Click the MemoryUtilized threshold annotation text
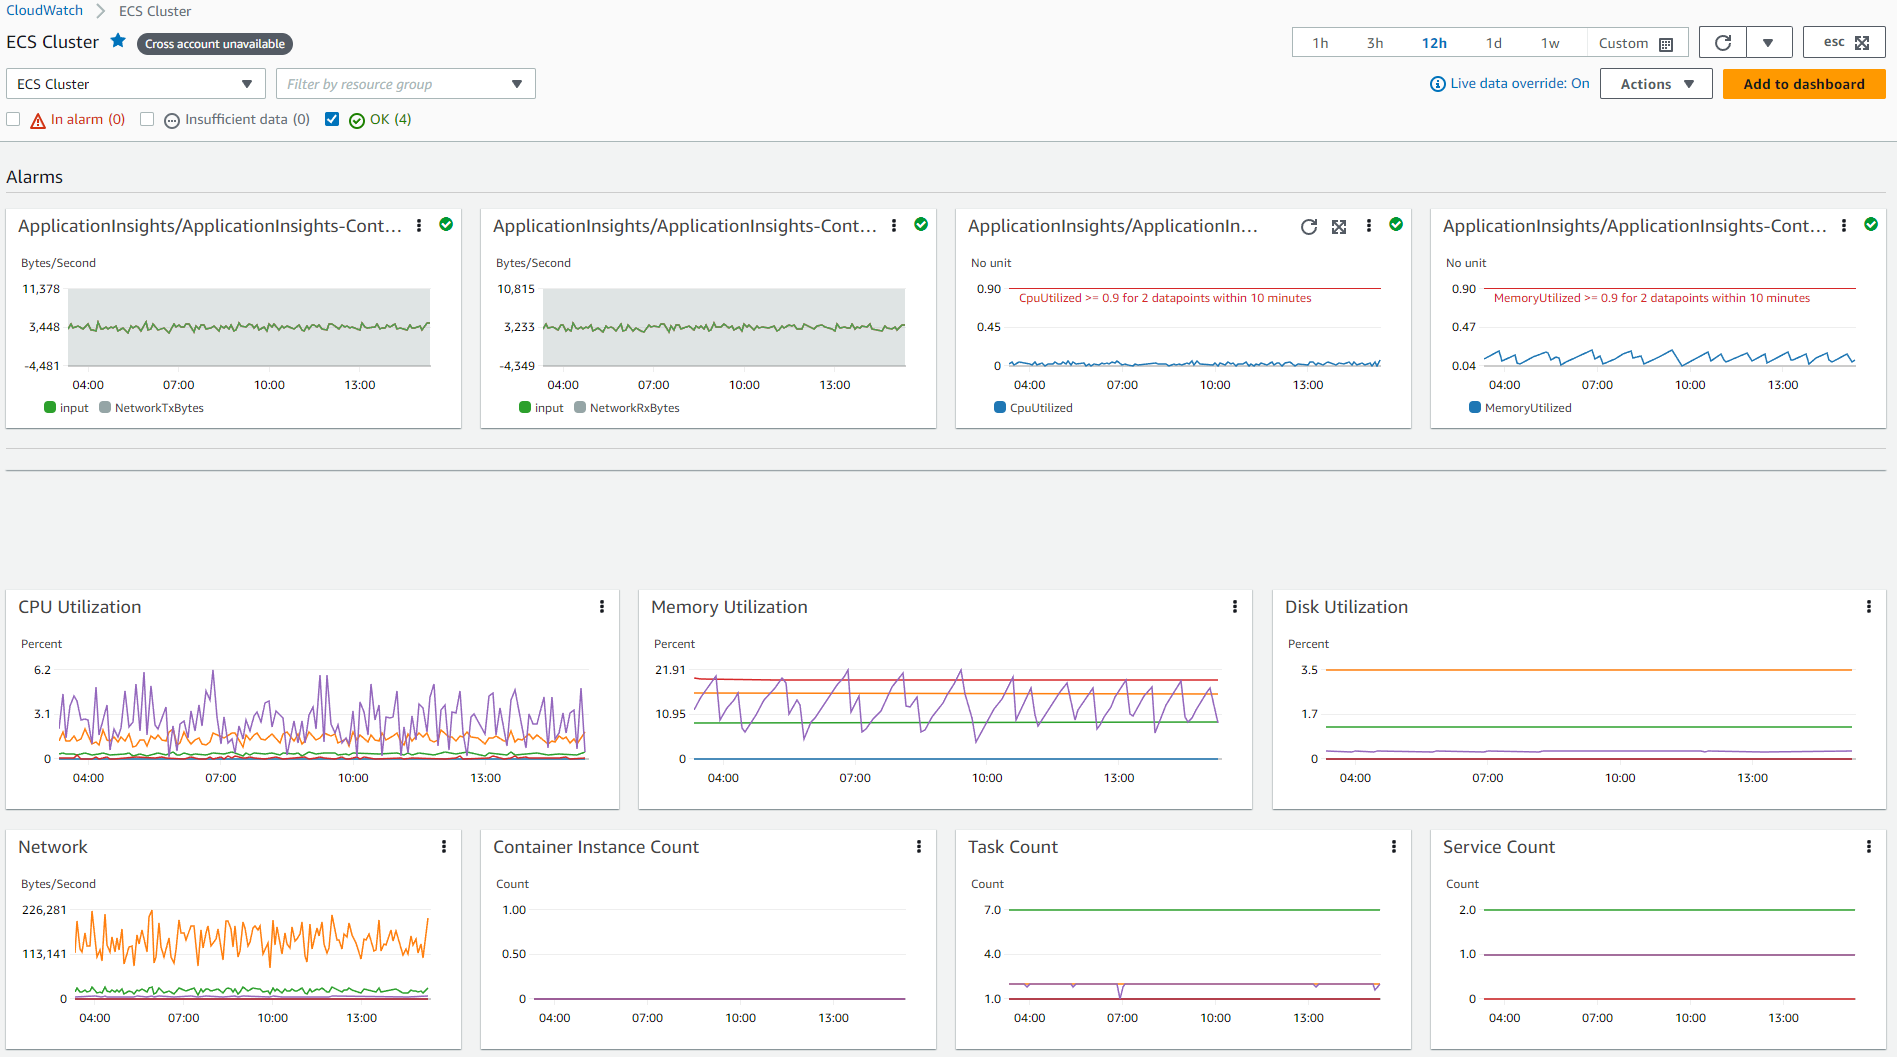The image size is (1897, 1057). click(x=1652, y=298)
